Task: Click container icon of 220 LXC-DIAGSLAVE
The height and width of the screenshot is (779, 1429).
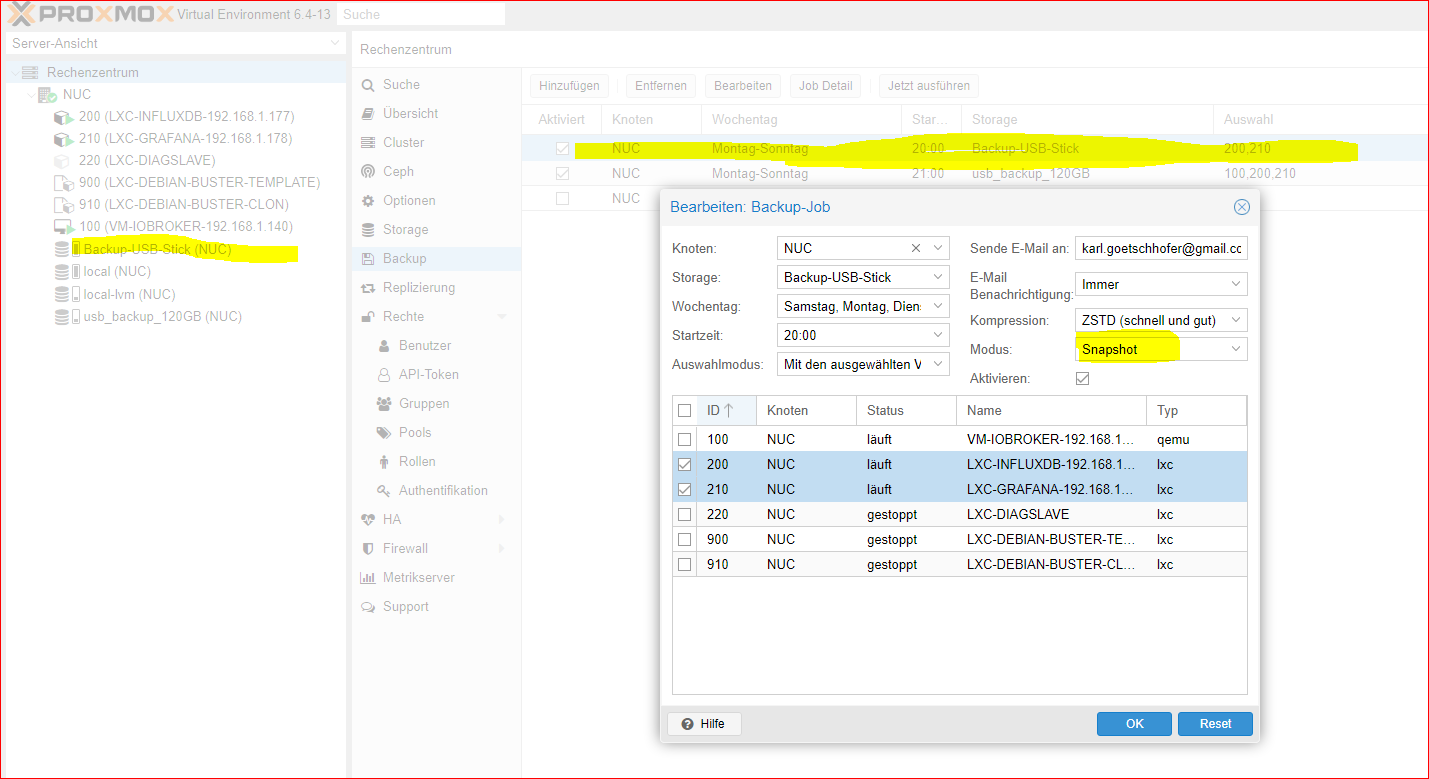Action: (62, 160)
